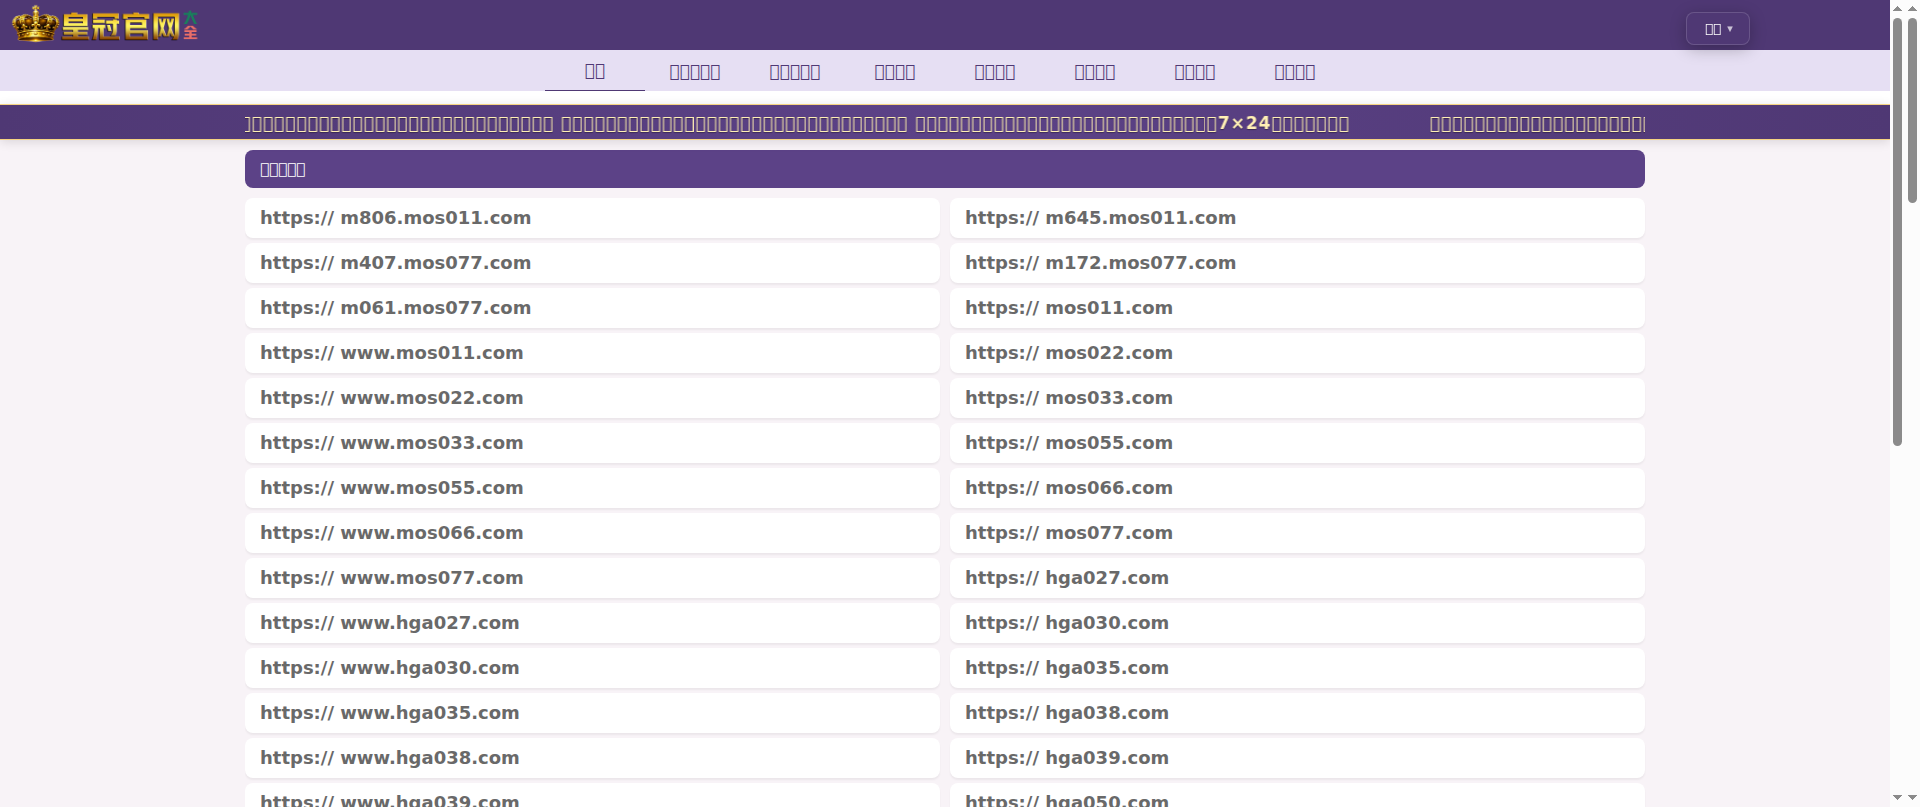
Task: Go to https:// www.hga038.com
Action: pos(592,758)
